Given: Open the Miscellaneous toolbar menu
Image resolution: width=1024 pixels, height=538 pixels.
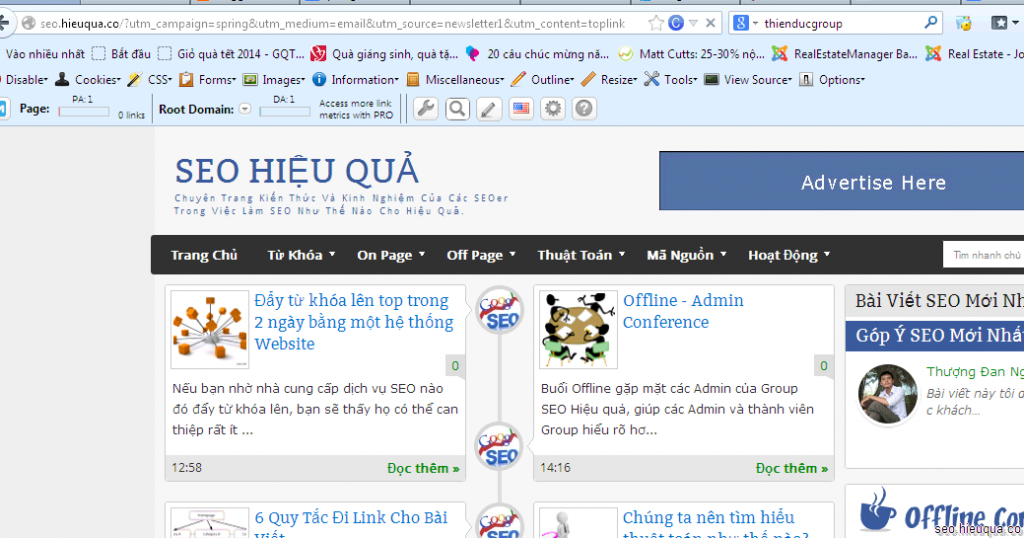Looking at the screenshot, I should tap(455, 80).
